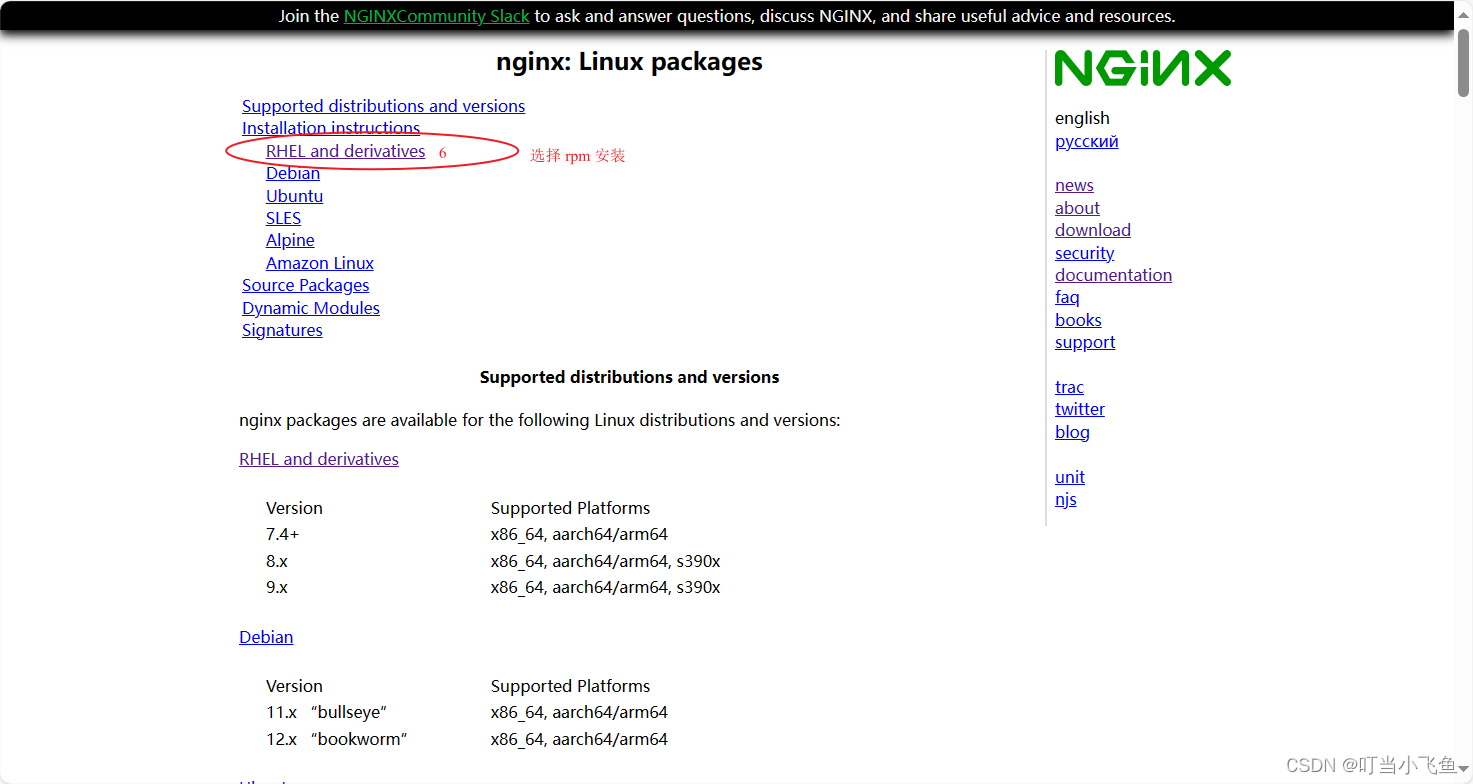Open the documentation page
The height and width of the screenshot is (784, 1473).
(x=1113, y=274)
